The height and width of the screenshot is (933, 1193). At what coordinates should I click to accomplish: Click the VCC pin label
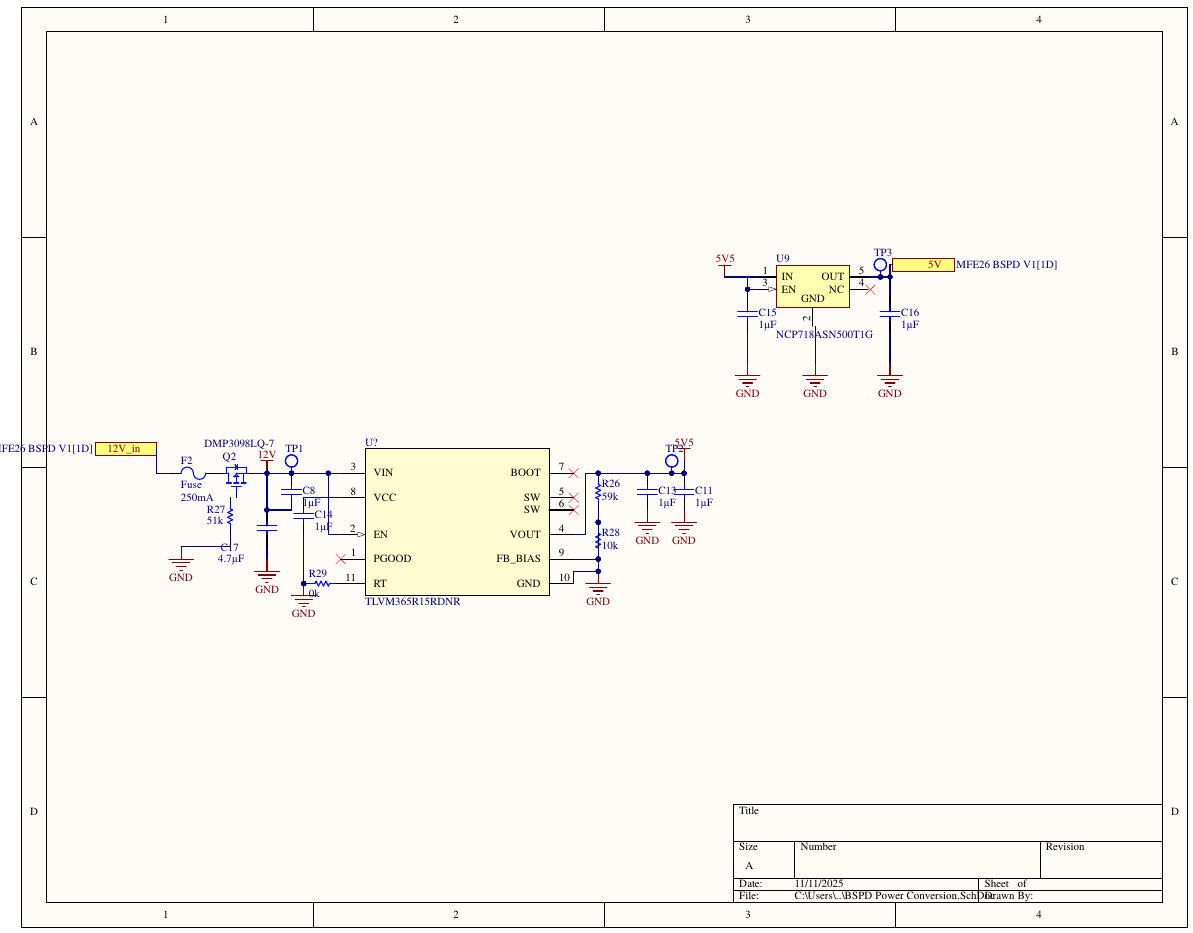coord(385,498)
